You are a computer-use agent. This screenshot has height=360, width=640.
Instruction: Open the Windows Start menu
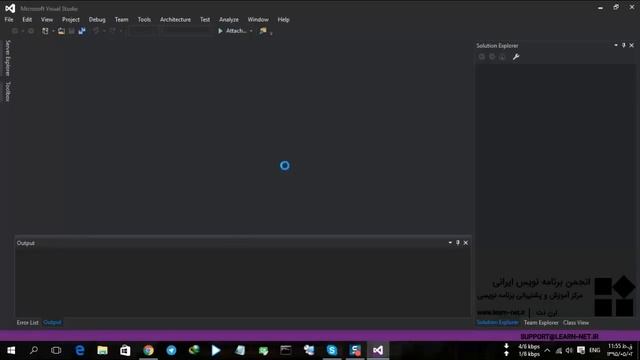pyautogui.click(x=11, y=350)
